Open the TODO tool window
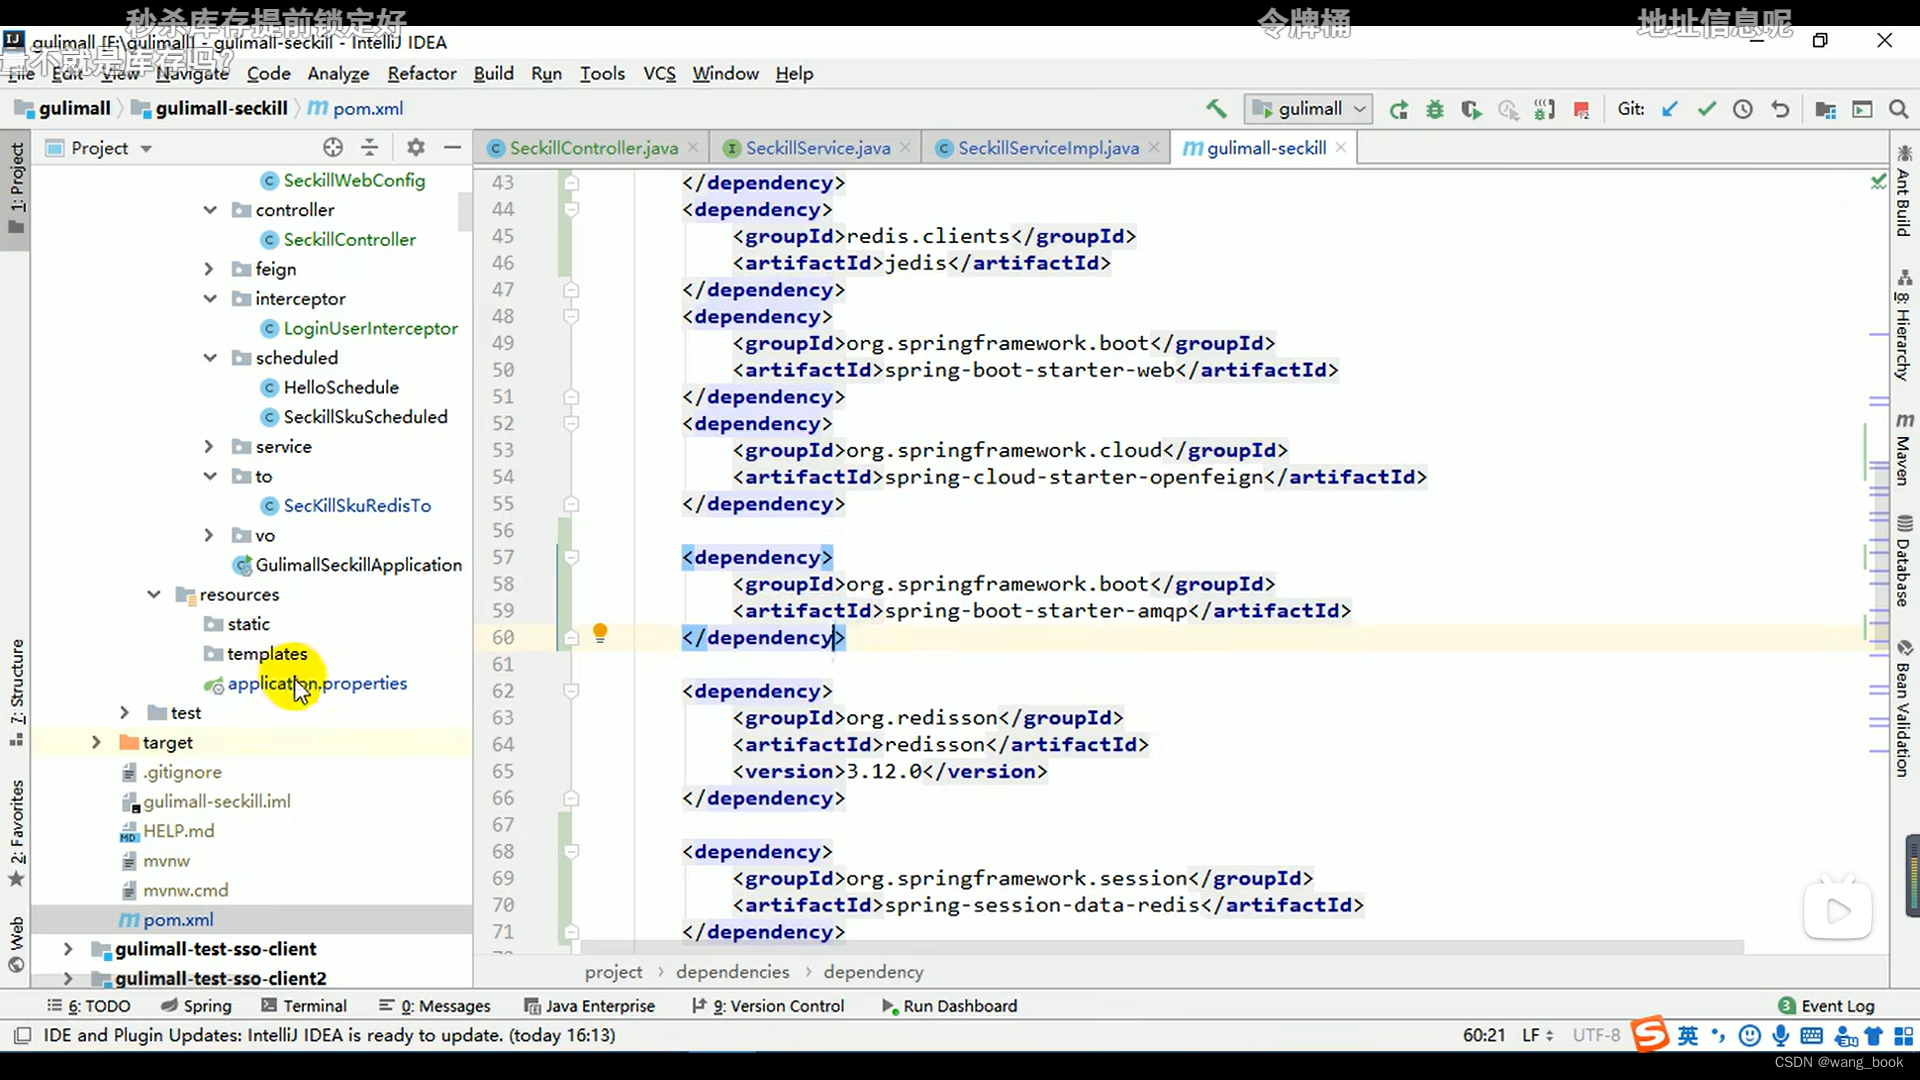 click(x=90, y=1006)
